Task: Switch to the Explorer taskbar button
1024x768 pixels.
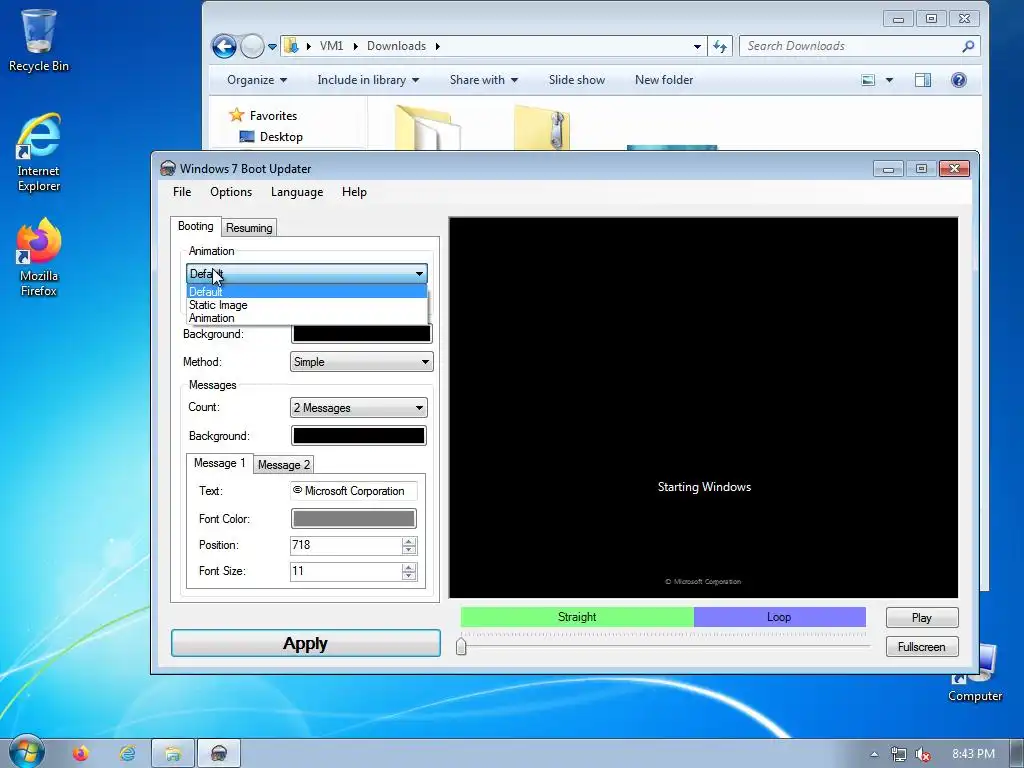Action: point(173,754)
